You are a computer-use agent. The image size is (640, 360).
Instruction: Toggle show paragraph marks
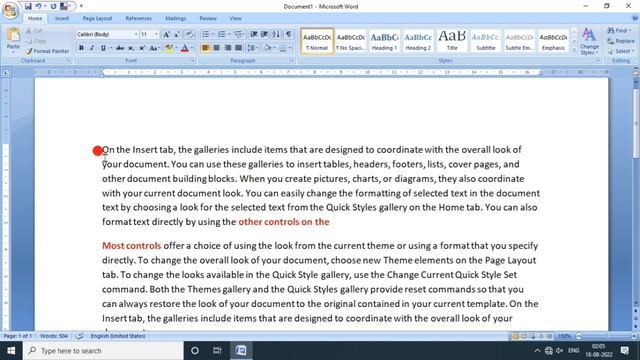point(289,34)
